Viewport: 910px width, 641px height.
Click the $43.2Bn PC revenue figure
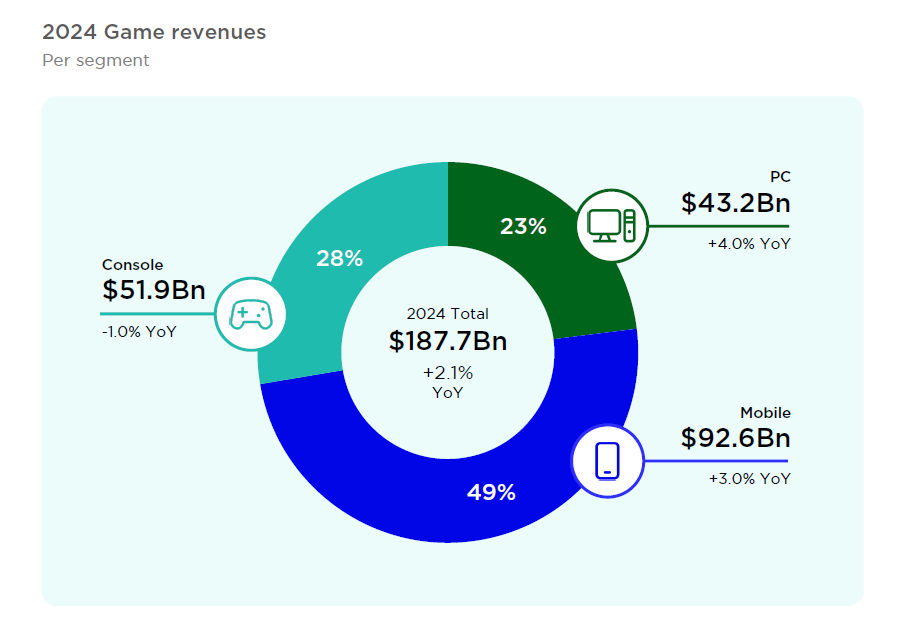(735, 204)
